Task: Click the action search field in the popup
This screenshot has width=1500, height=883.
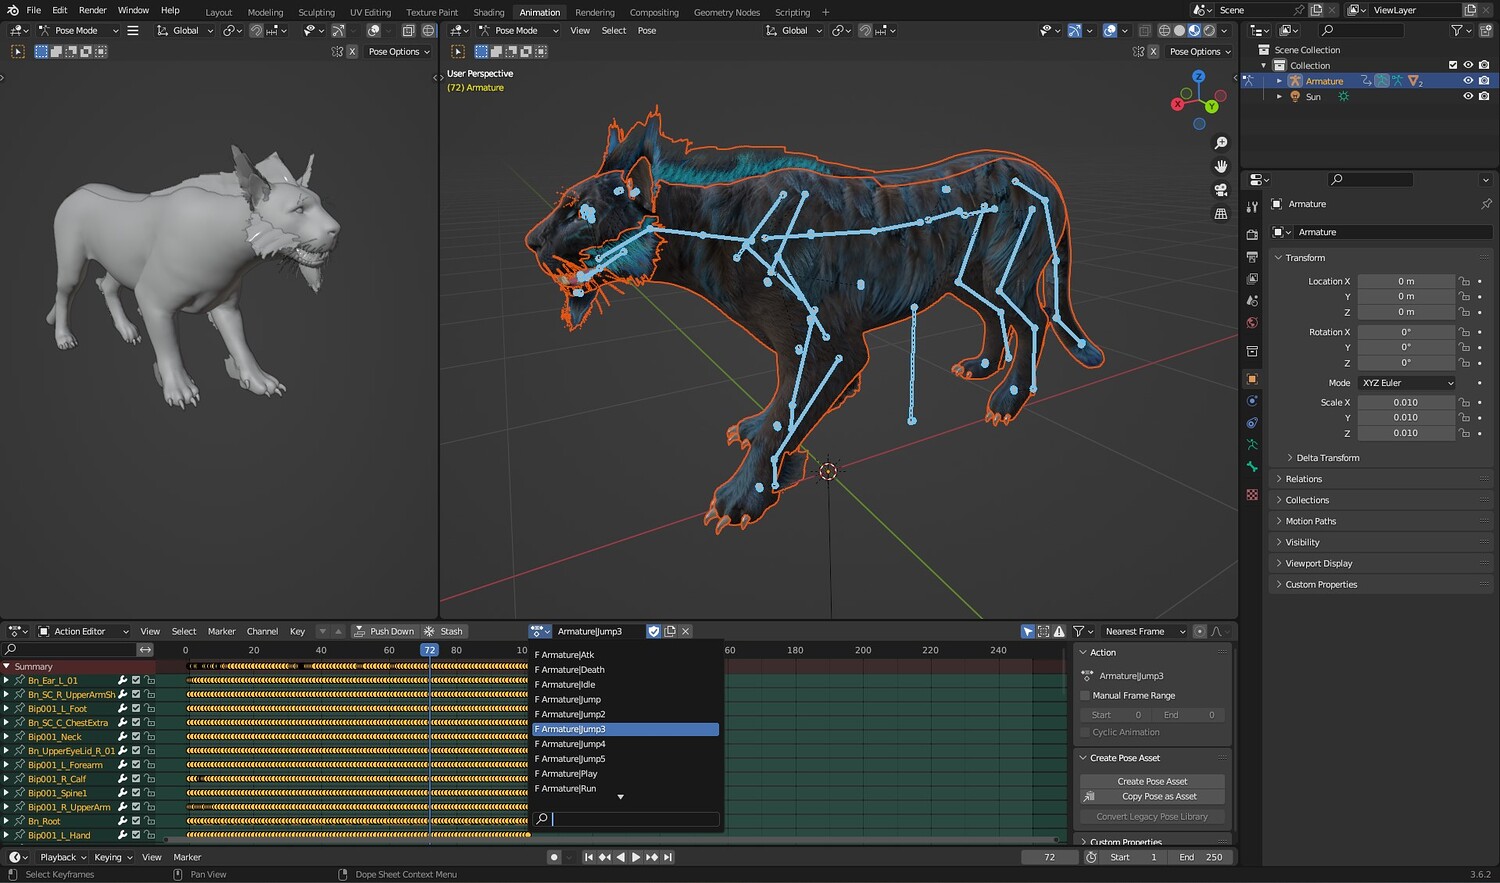Action: click(x=626, y=819)
